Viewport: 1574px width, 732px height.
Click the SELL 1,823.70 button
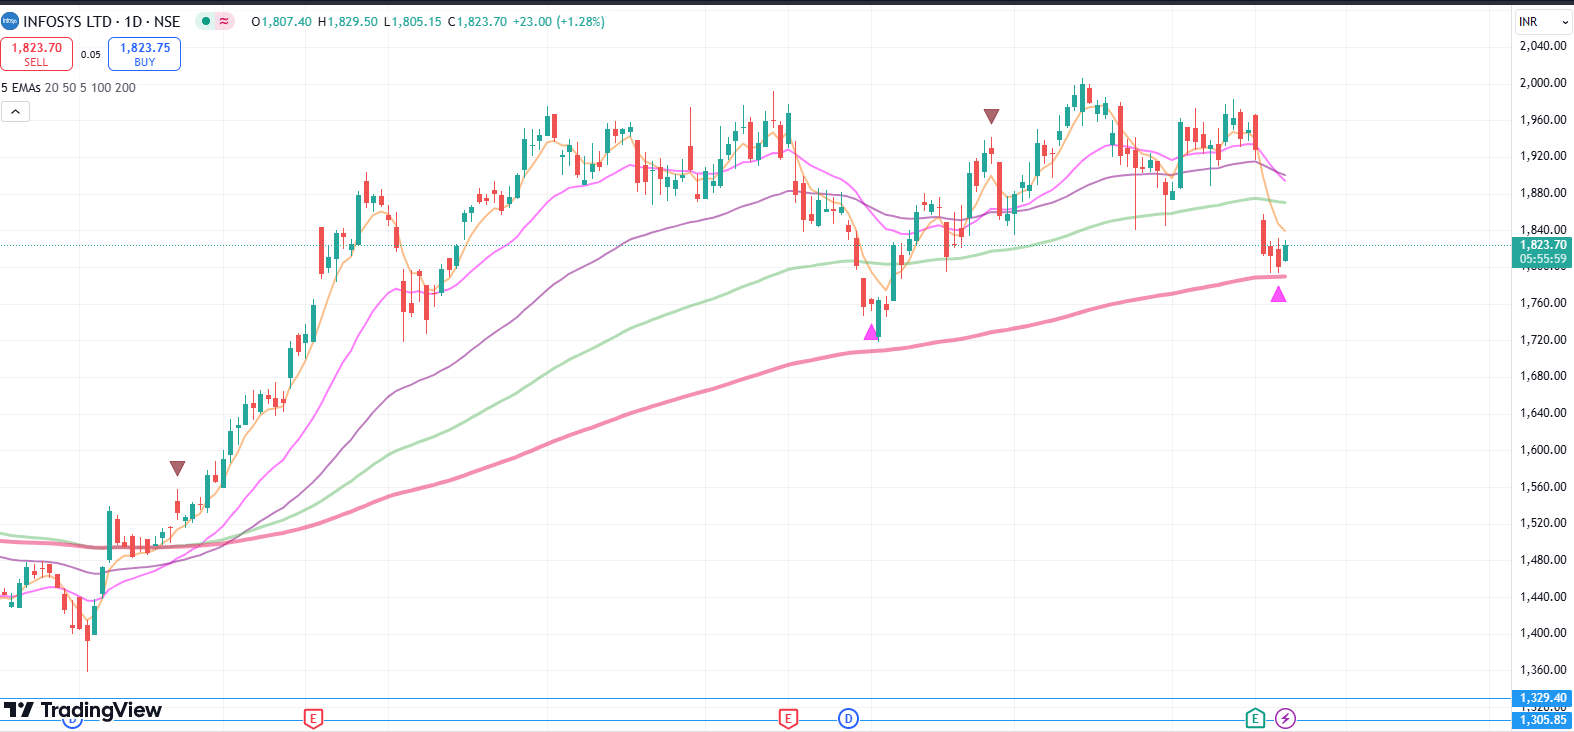coord(36,54)
